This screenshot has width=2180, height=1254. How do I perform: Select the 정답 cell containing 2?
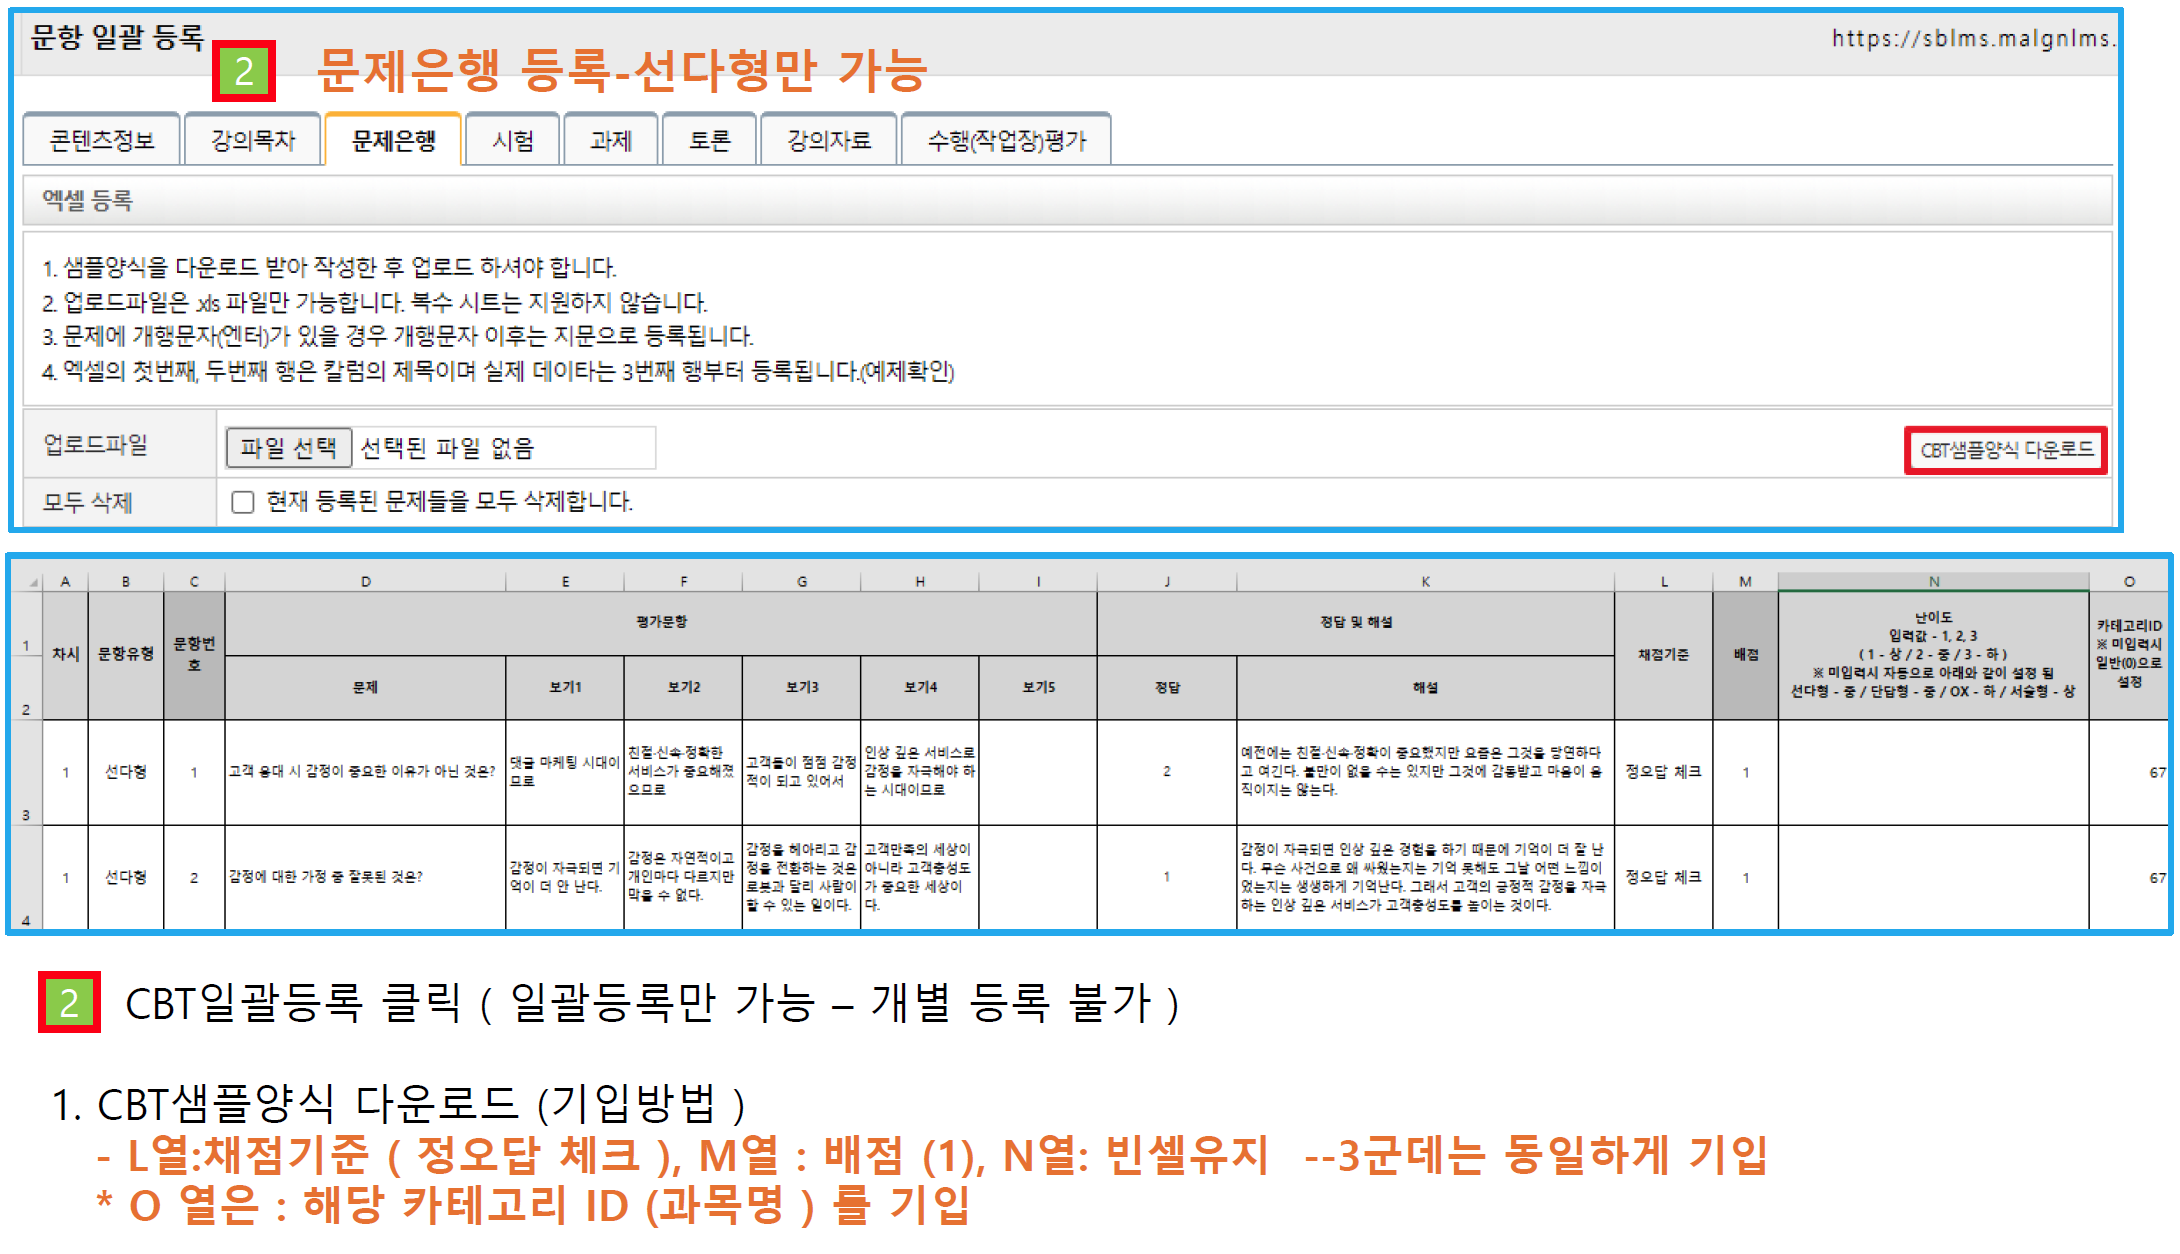[x=1166, y=771]
